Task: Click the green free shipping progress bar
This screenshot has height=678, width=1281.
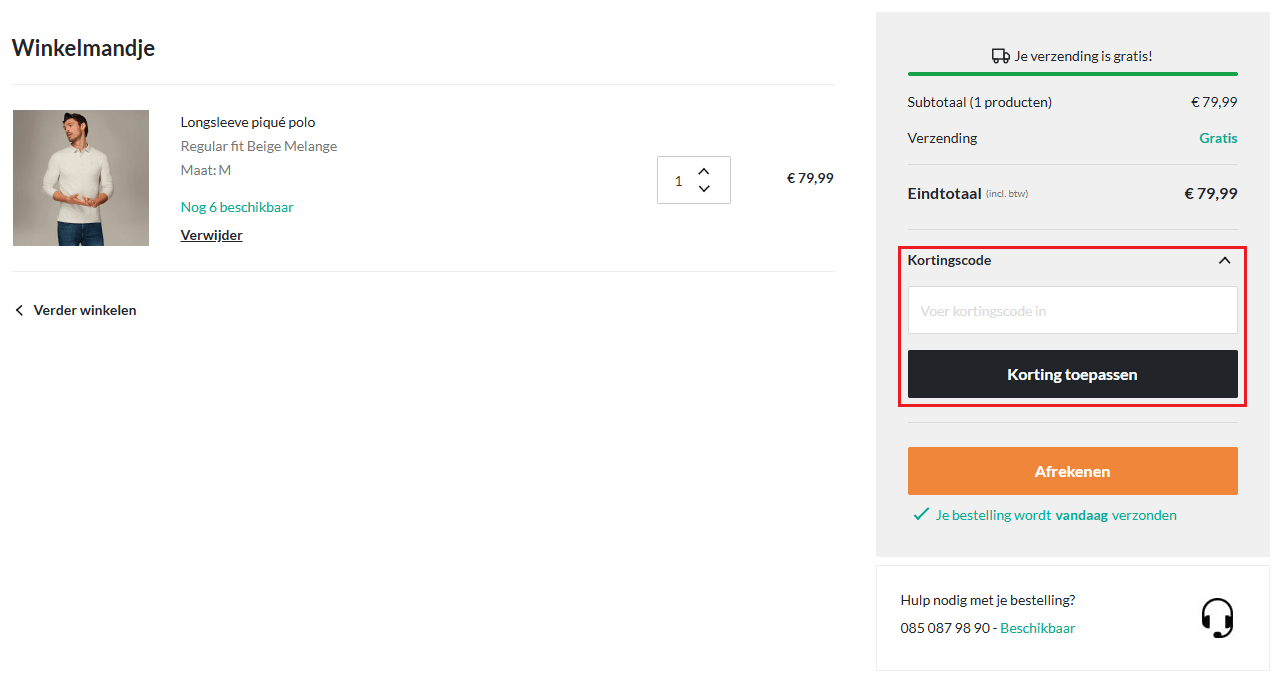Action: 1072,74
